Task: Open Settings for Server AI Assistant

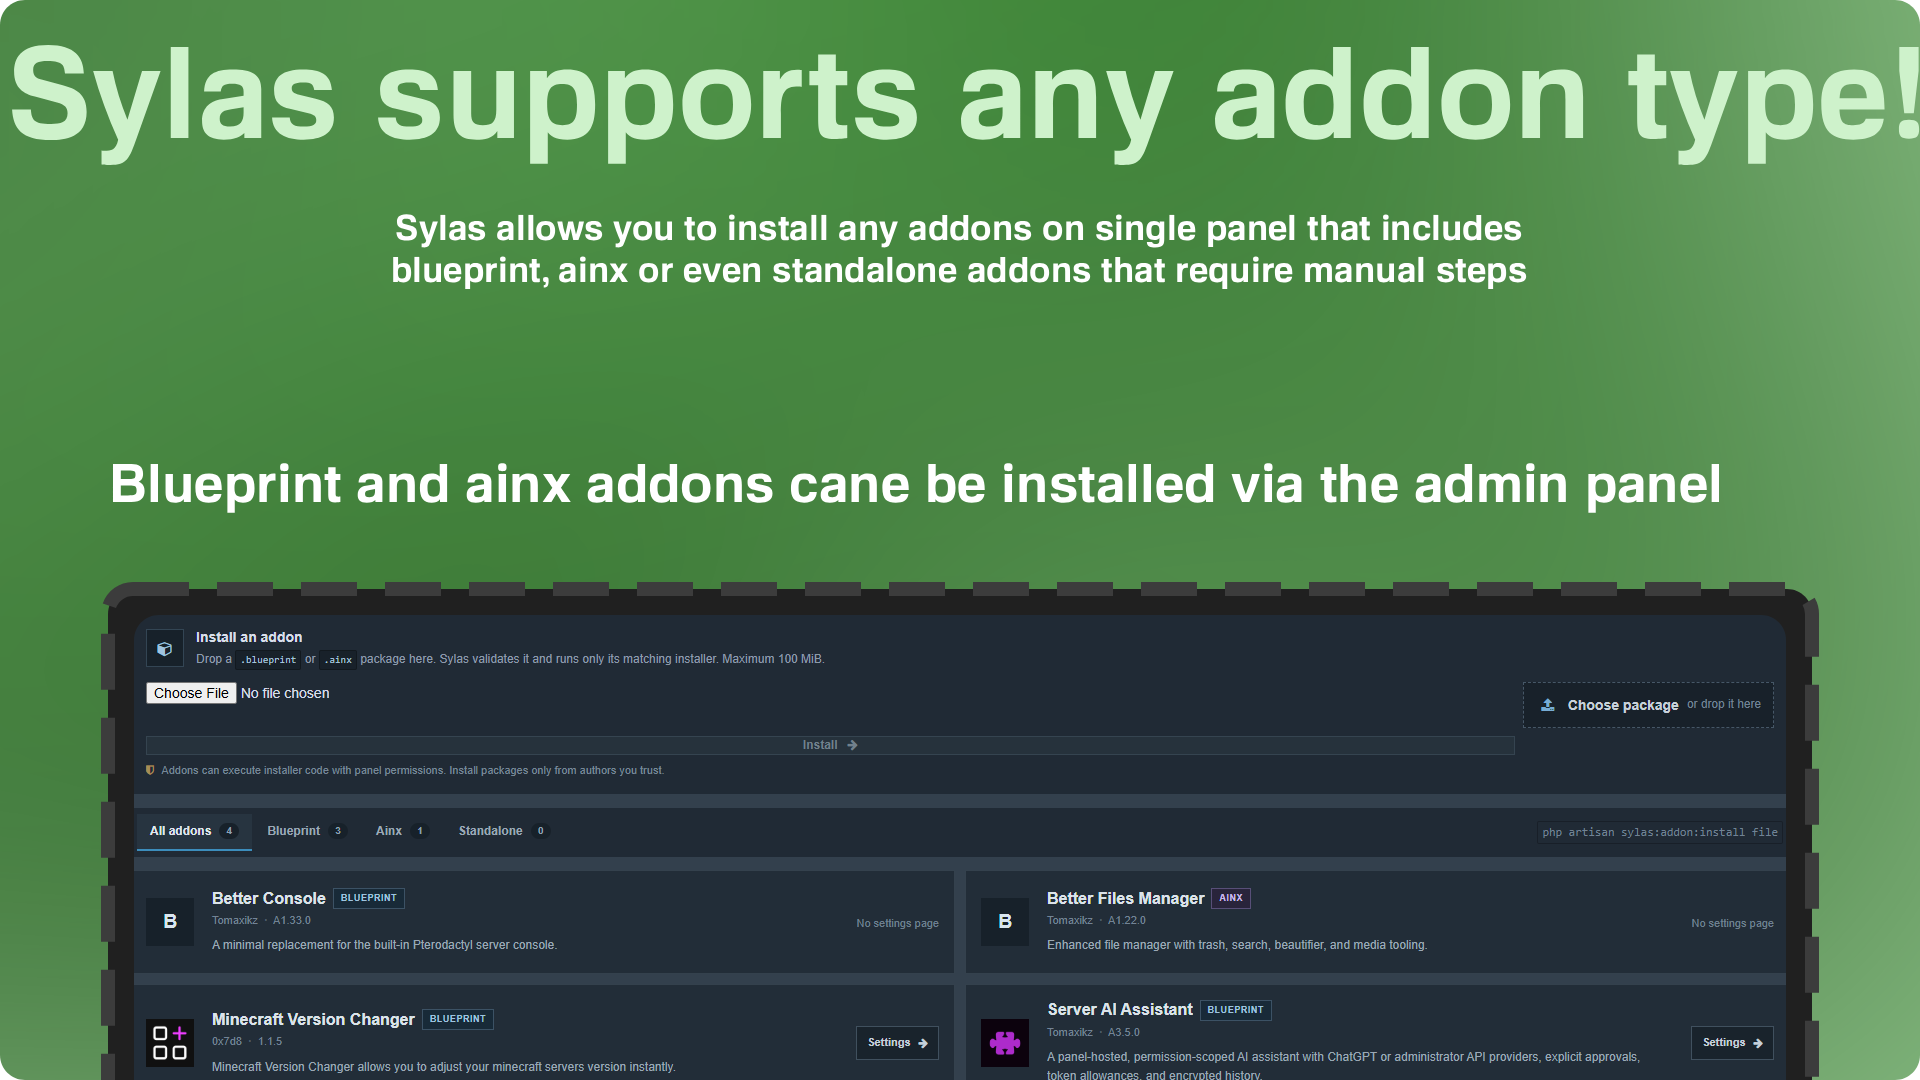Action: [x=1732, y=1042]
